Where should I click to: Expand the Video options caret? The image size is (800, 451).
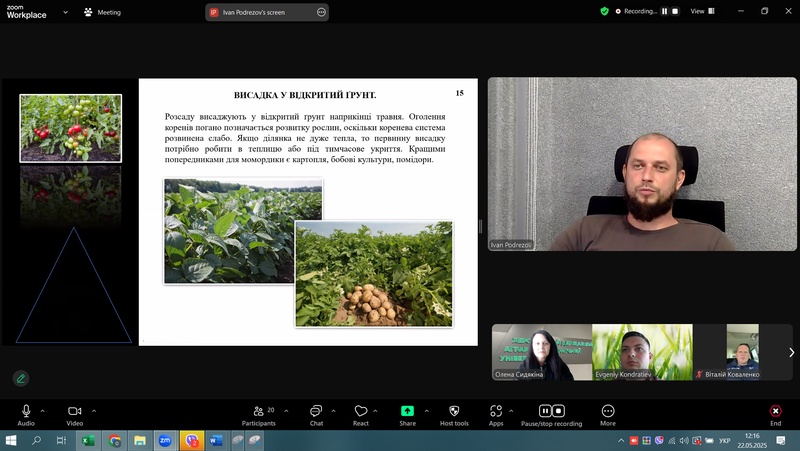click(x=94, y=411)
